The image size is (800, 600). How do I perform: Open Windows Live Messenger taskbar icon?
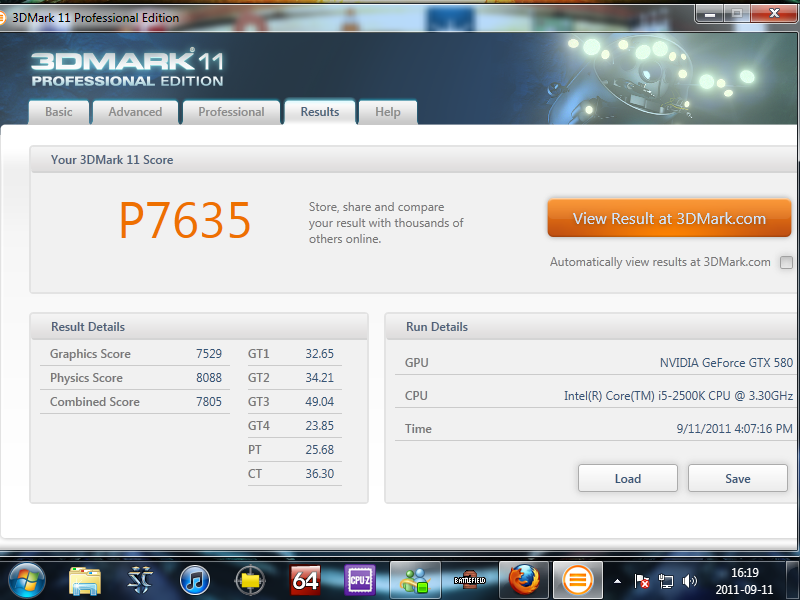click(x=415, y=580)
